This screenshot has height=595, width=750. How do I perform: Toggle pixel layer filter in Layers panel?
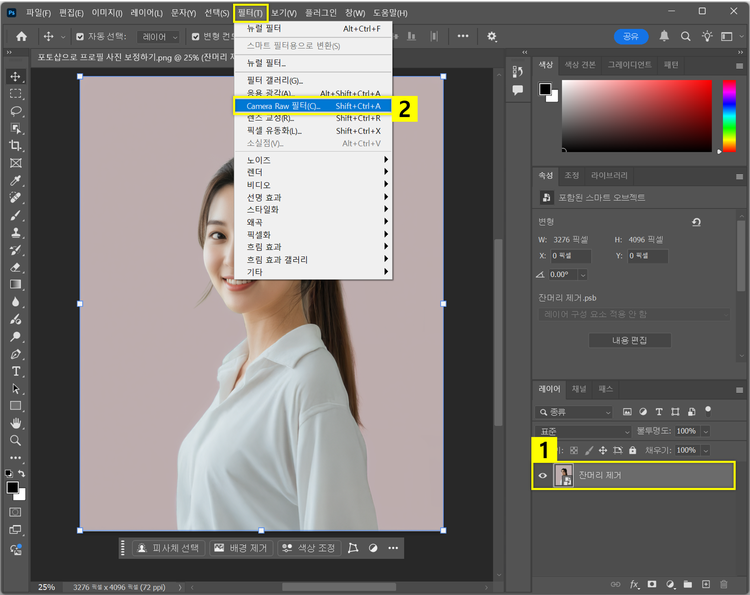click(627, 412)
